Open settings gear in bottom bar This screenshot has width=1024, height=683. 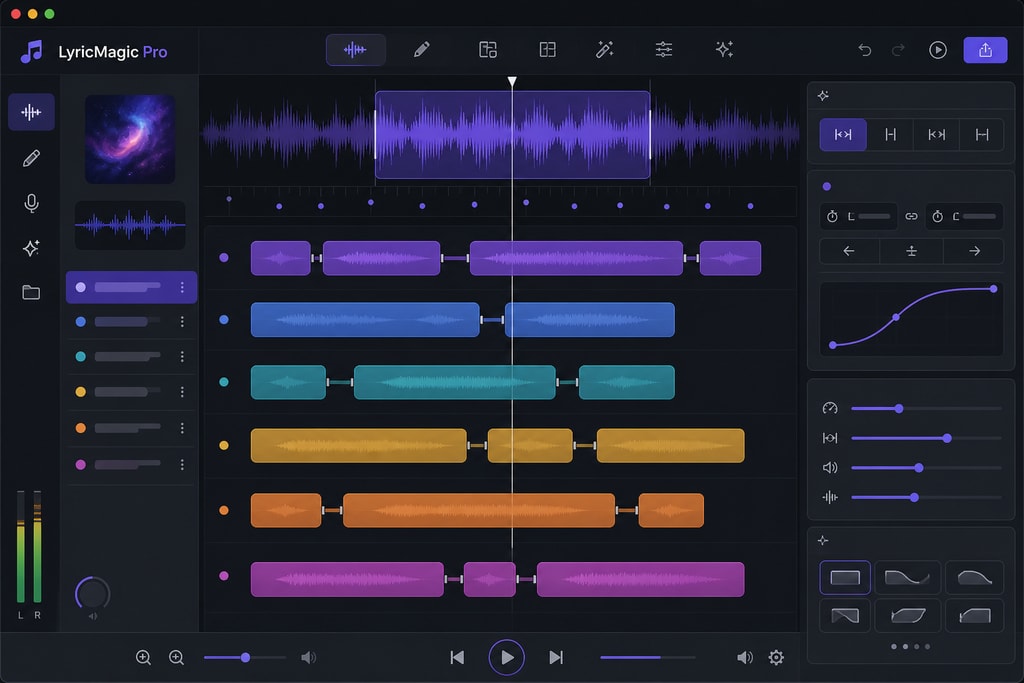coord(776,658)
